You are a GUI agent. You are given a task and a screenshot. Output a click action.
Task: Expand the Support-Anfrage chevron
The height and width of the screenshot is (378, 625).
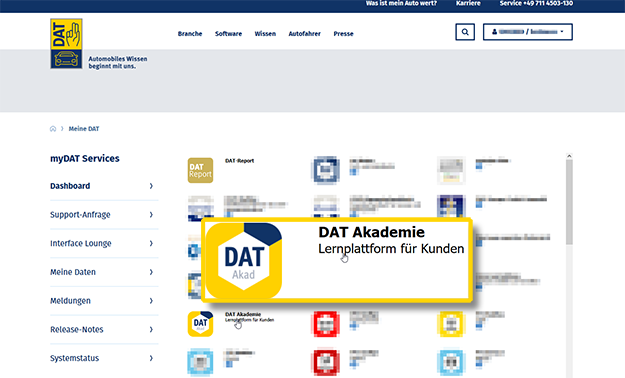[x=151, y=215]
